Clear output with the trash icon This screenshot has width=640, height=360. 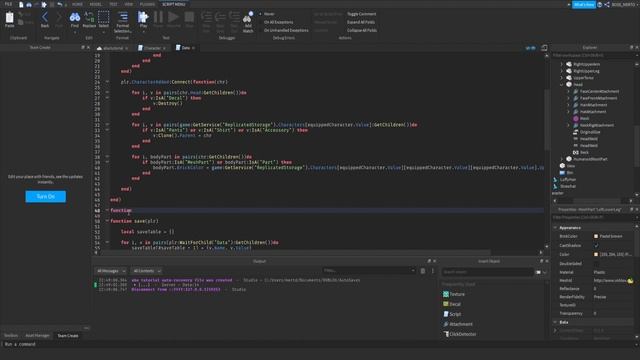click(x=423, y=271)
